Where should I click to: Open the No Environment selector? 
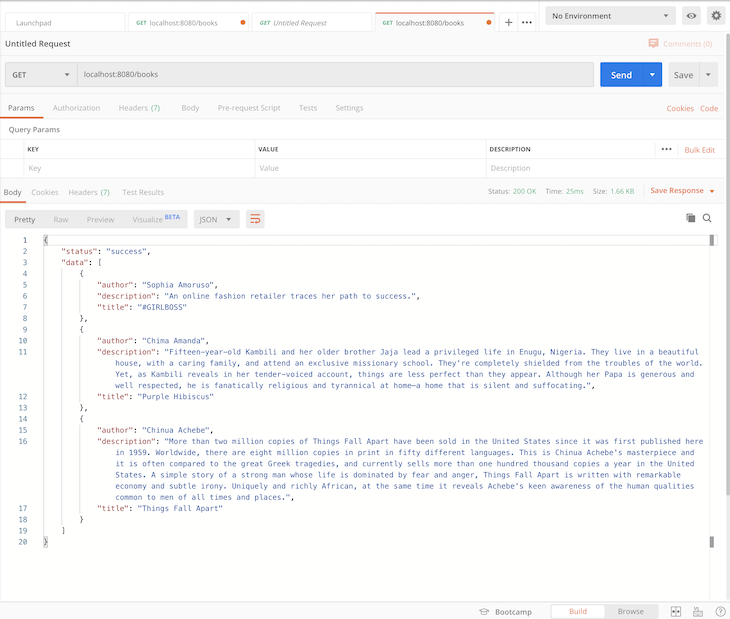coord(610,16)
